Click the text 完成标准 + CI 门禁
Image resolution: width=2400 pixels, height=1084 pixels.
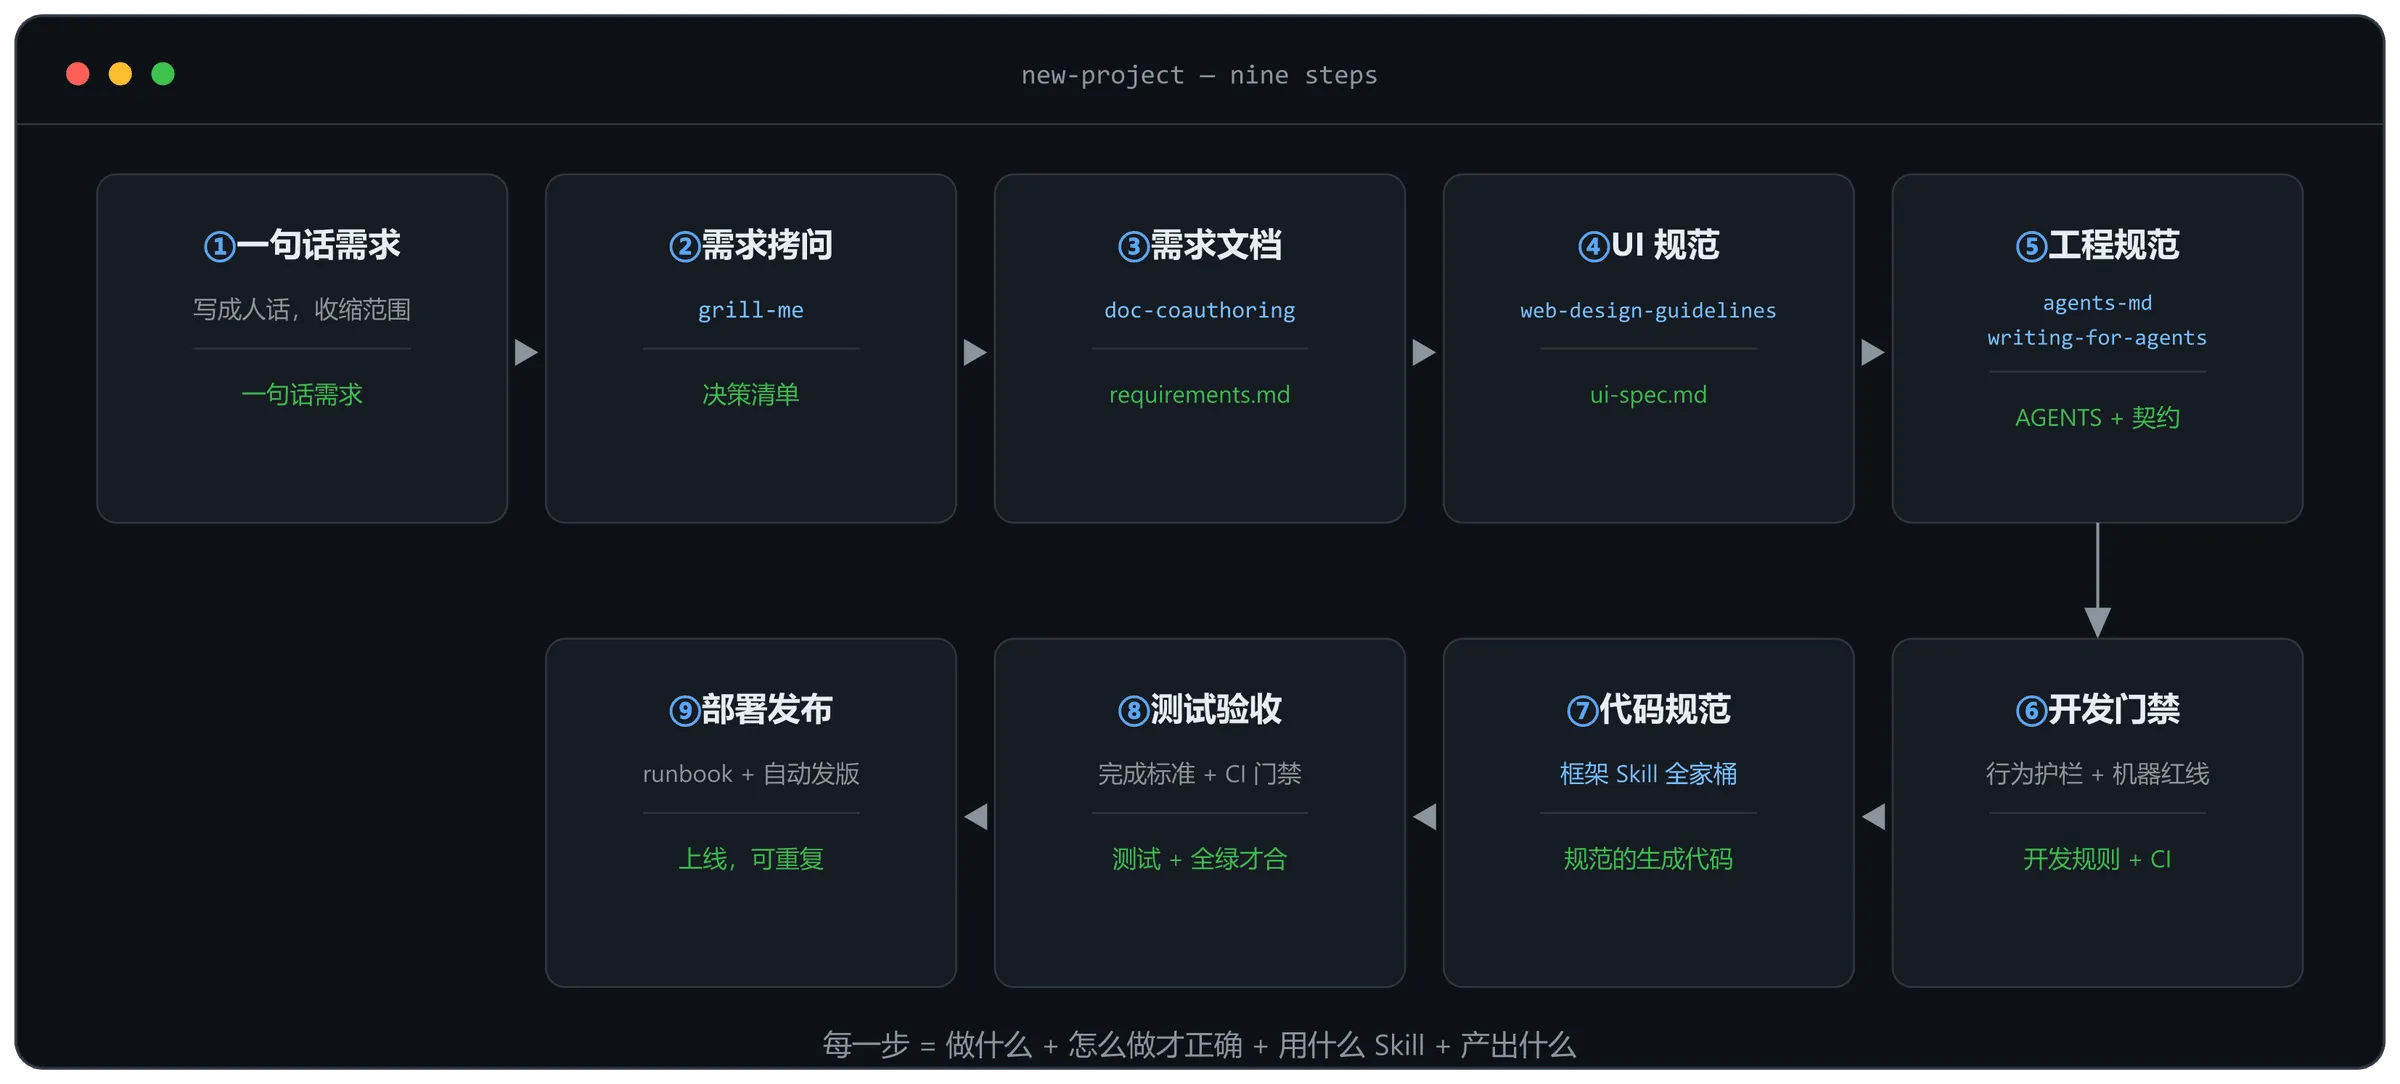(x=1200, y=774)
